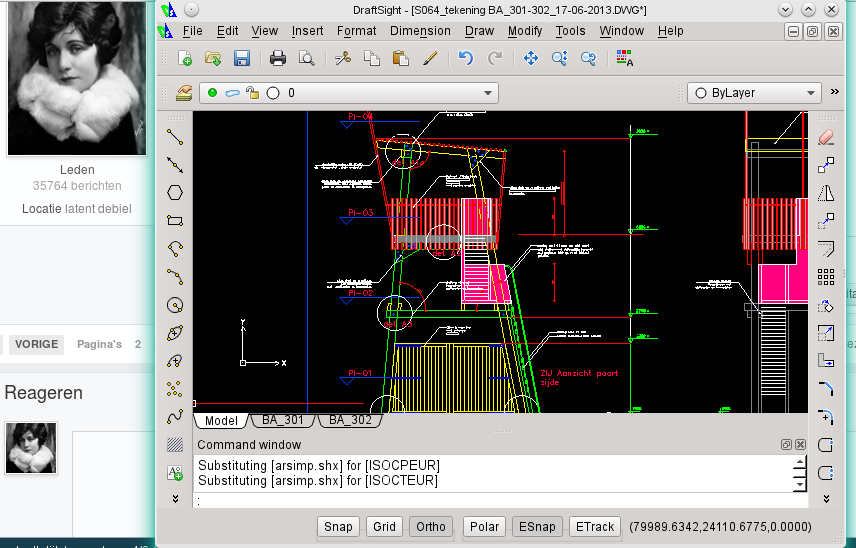Toggle the Grid display

tap(384, 527)
